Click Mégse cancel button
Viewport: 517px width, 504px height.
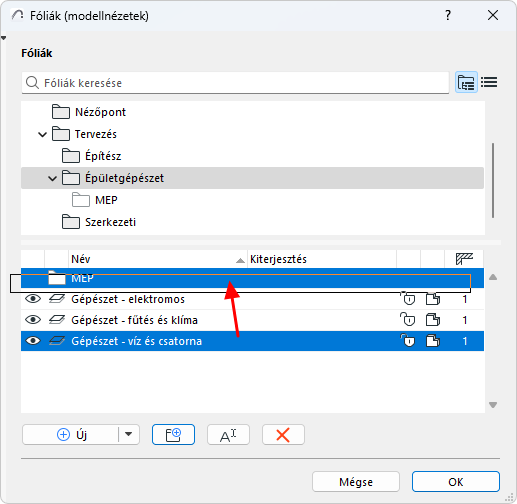tap(356, 482)
